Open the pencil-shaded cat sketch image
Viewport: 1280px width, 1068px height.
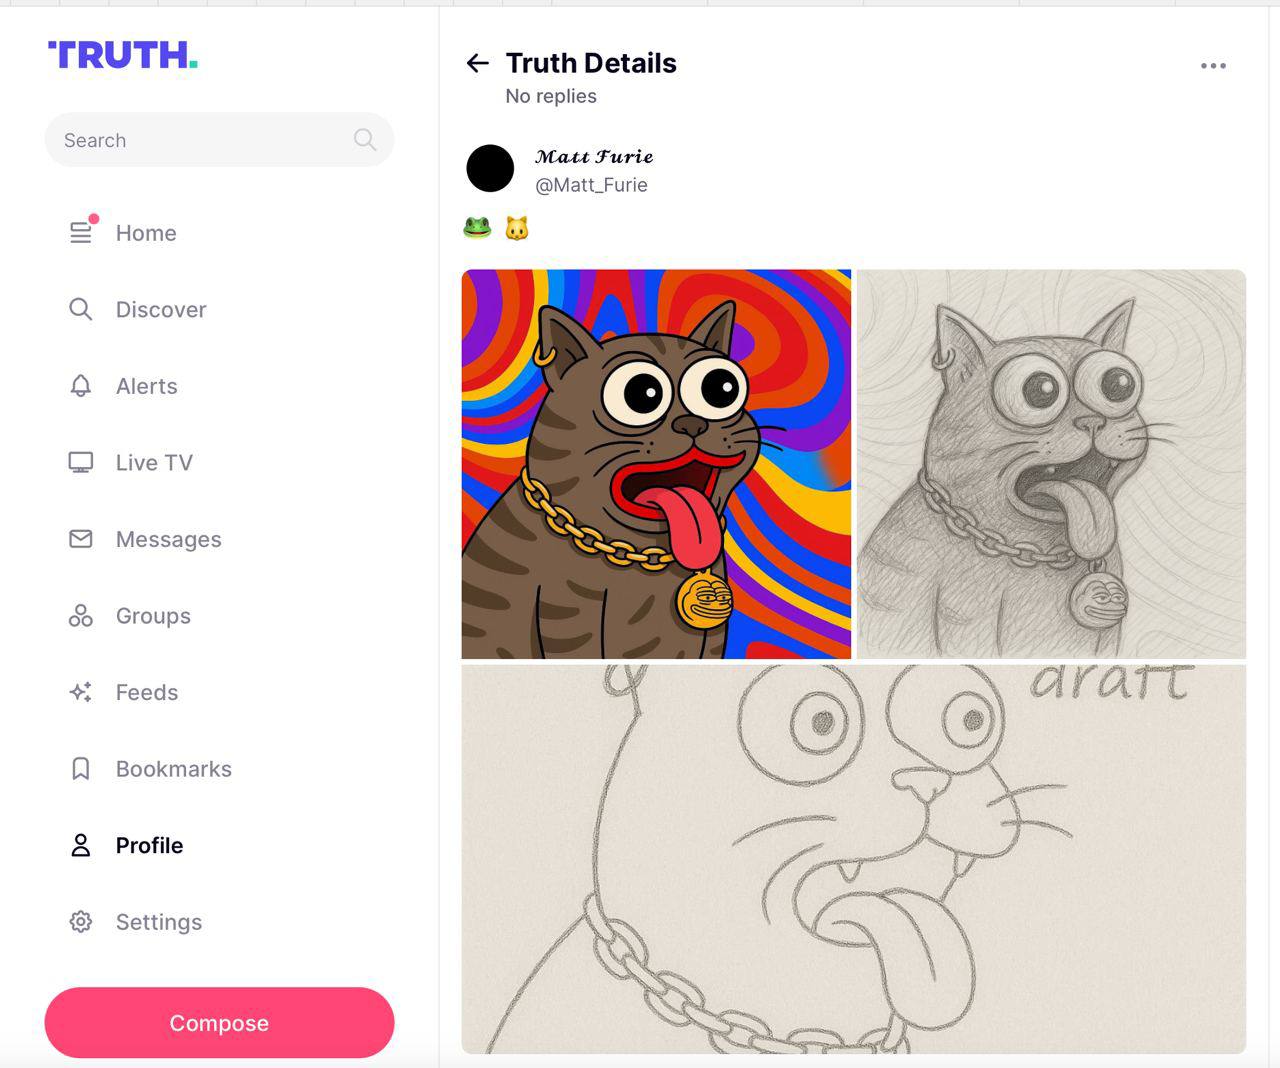point(1051,464)
